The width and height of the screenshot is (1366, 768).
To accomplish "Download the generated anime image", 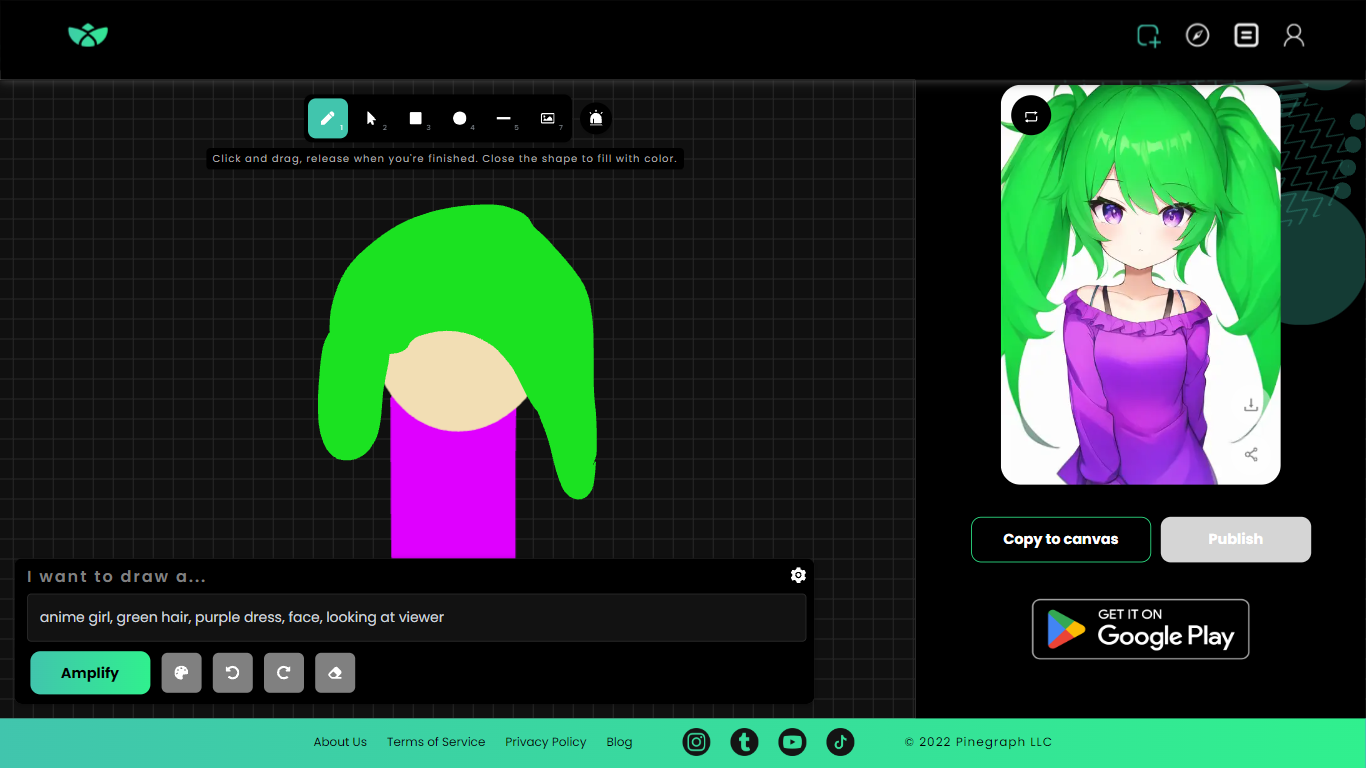I will (1250, 405).
